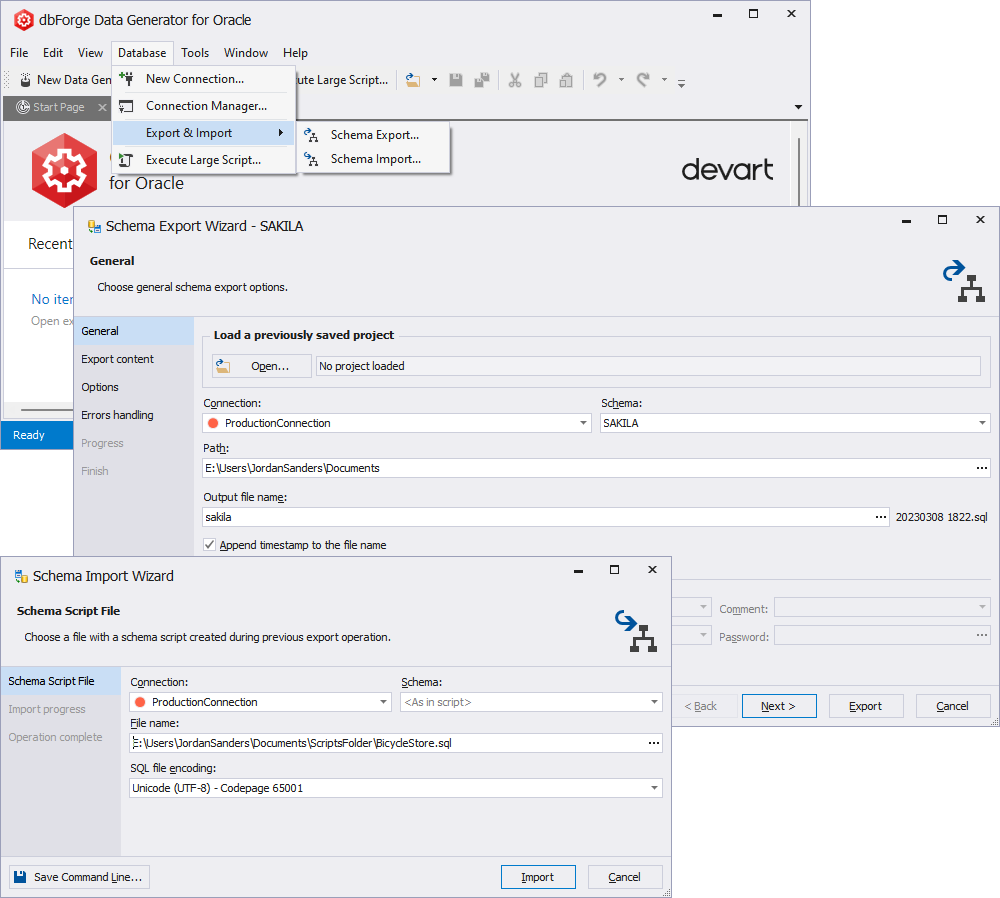
Task: Click the Start Page tab icon
Action: click(x=23, y=107)
